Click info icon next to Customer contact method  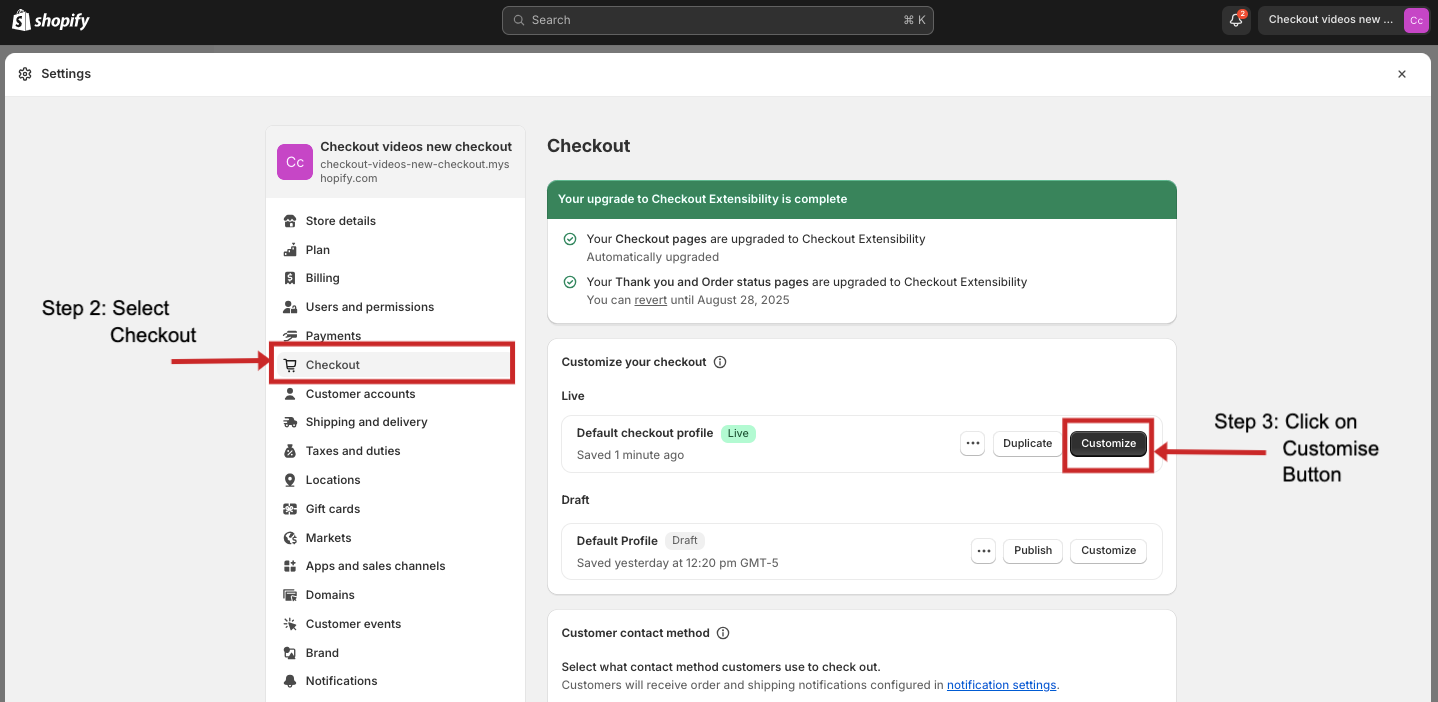click(723, 633)
